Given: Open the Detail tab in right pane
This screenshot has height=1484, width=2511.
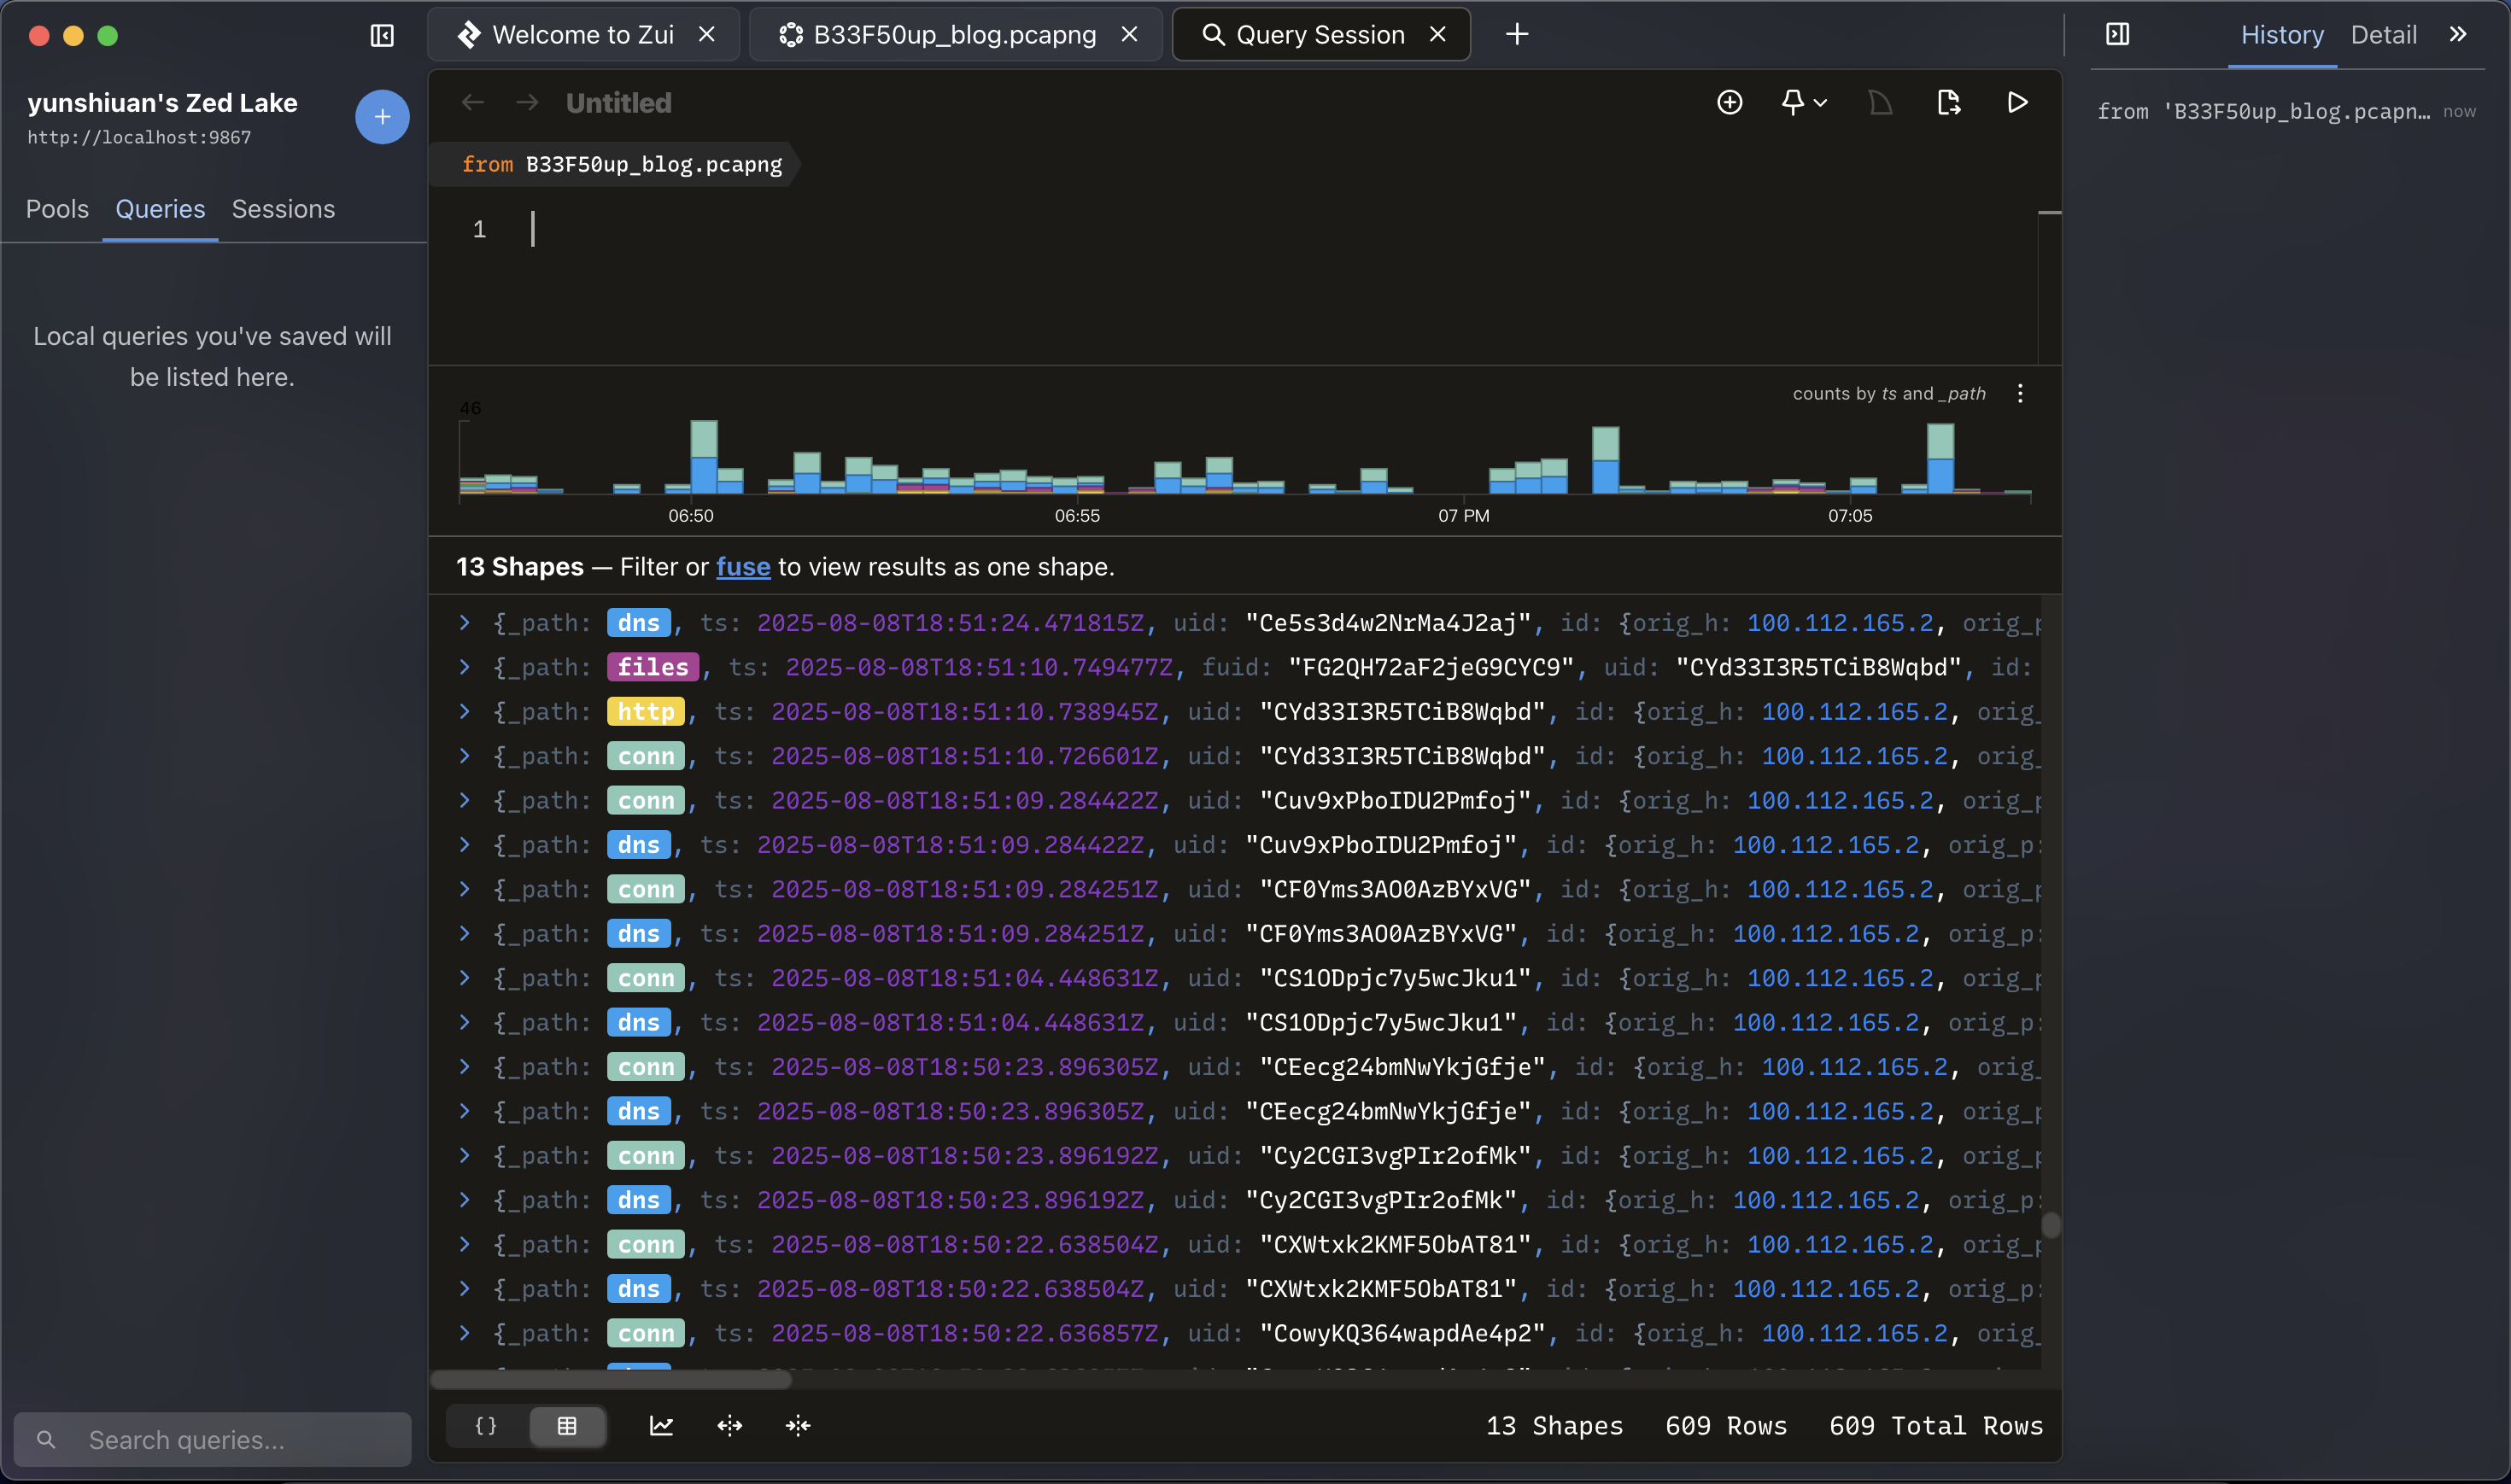Looking at the screenshot, I should coord(2383,35).
